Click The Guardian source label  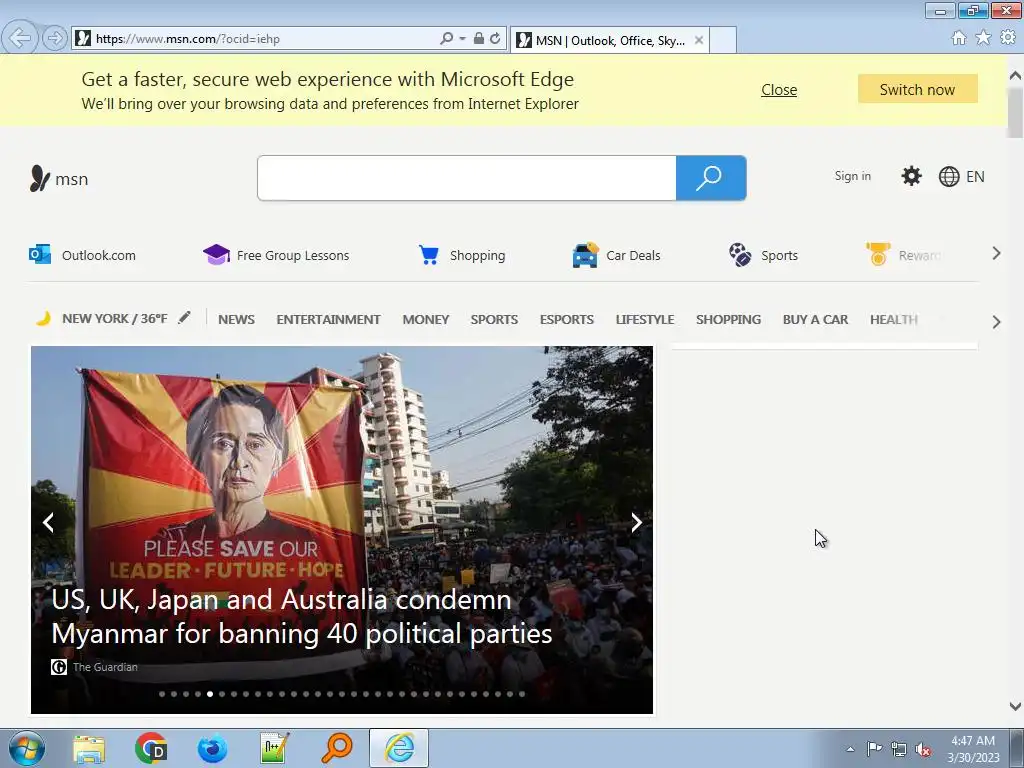click(x=105, y=667)
